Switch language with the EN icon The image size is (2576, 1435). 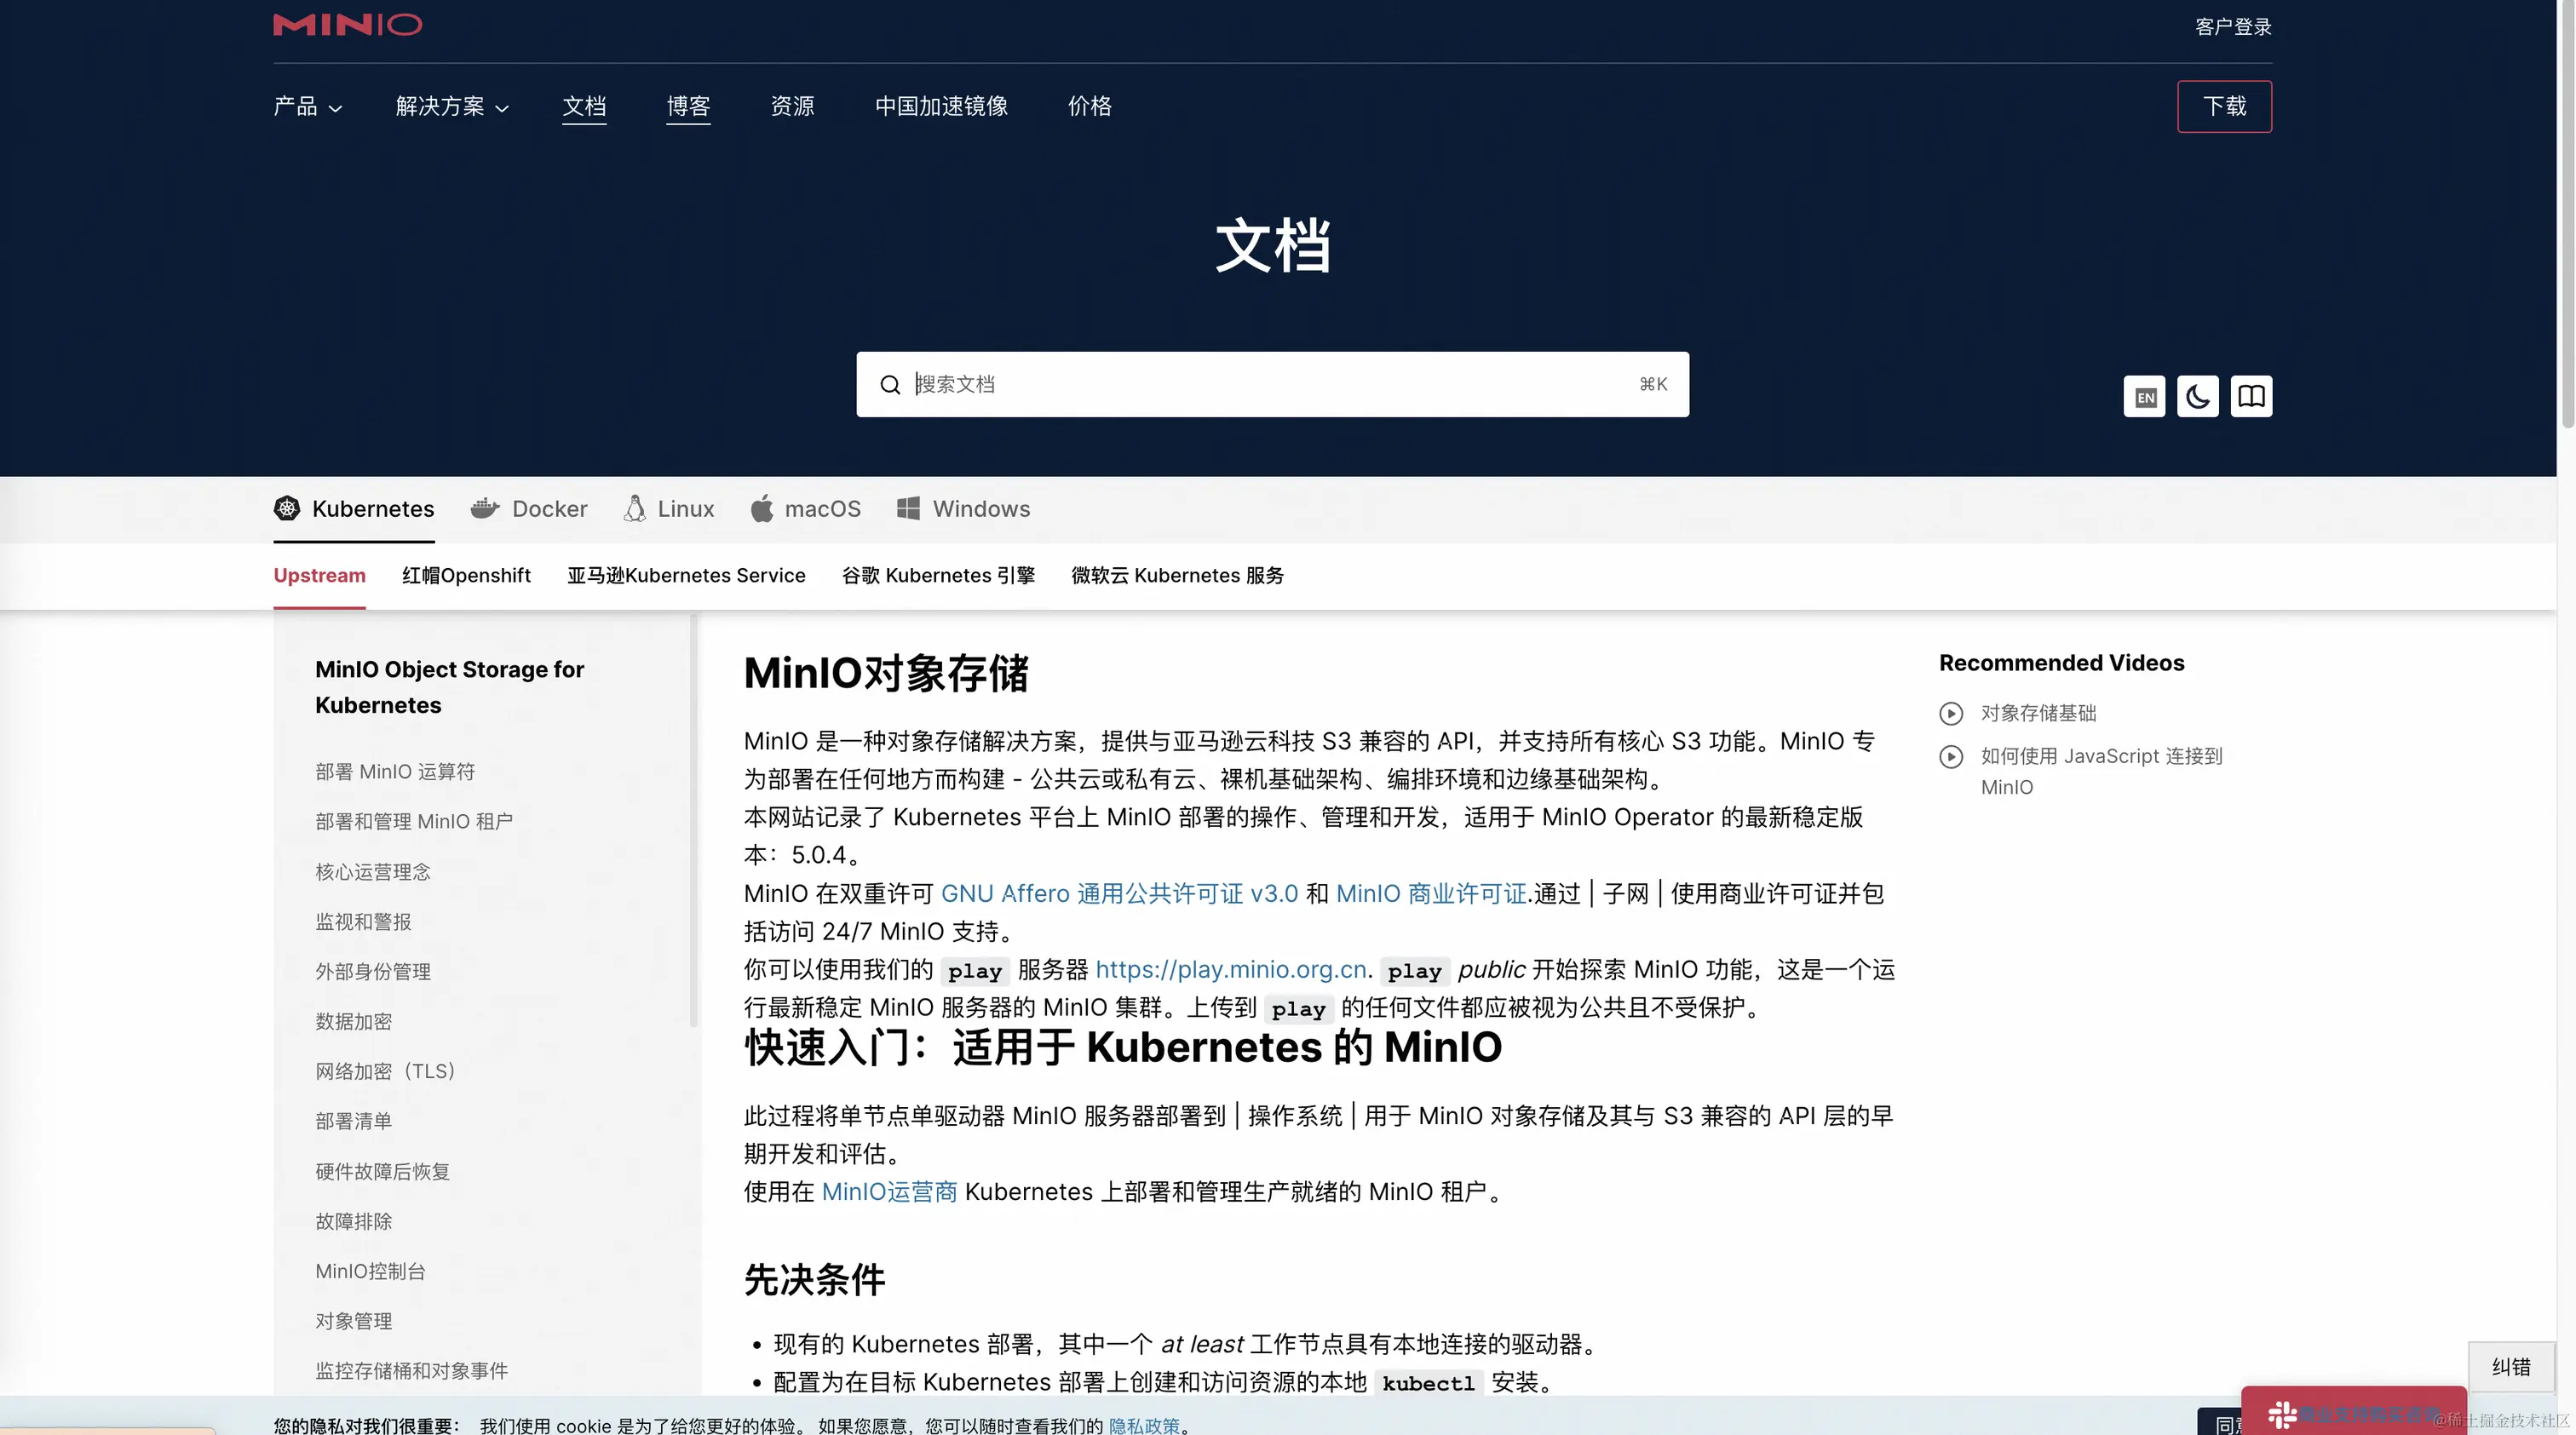tap(2144, 397)
